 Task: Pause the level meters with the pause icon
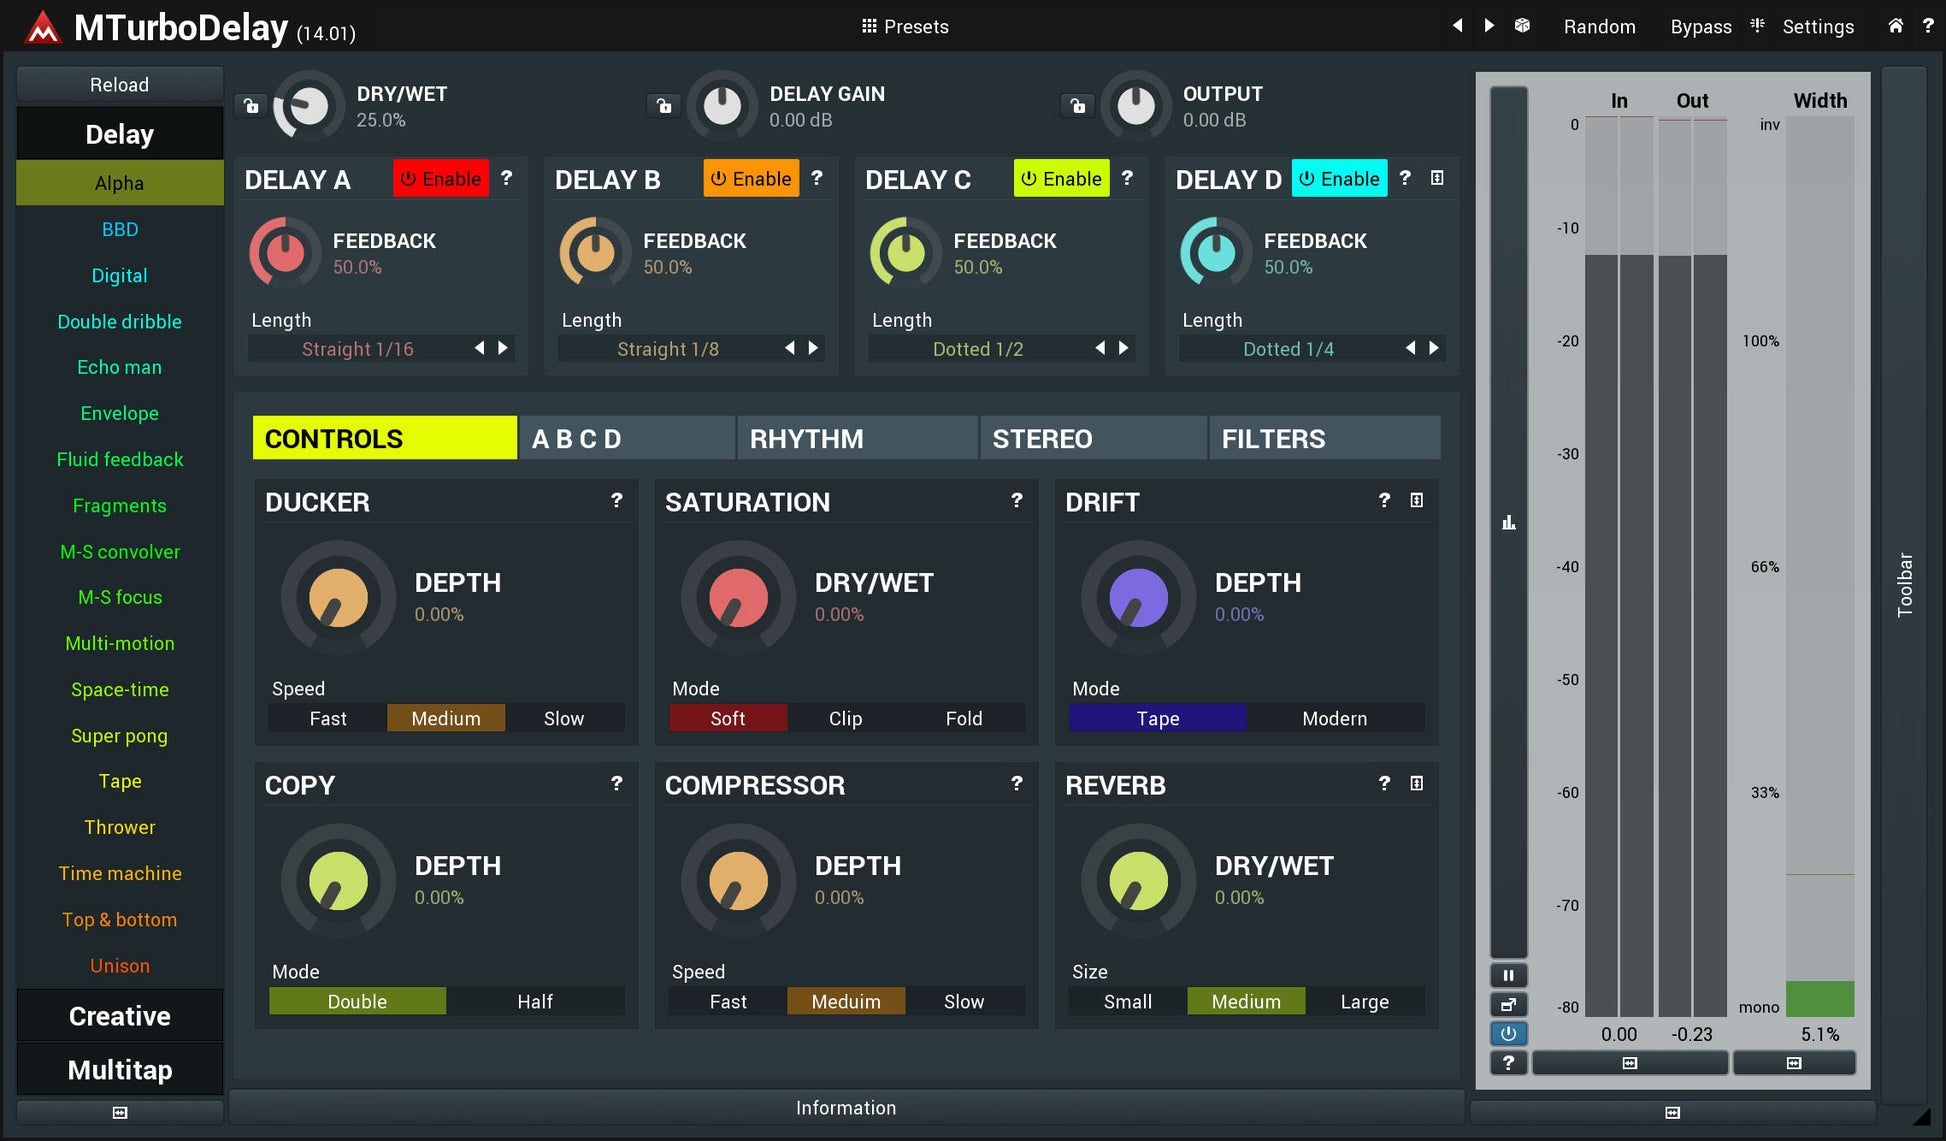(x=1508, y=975)
